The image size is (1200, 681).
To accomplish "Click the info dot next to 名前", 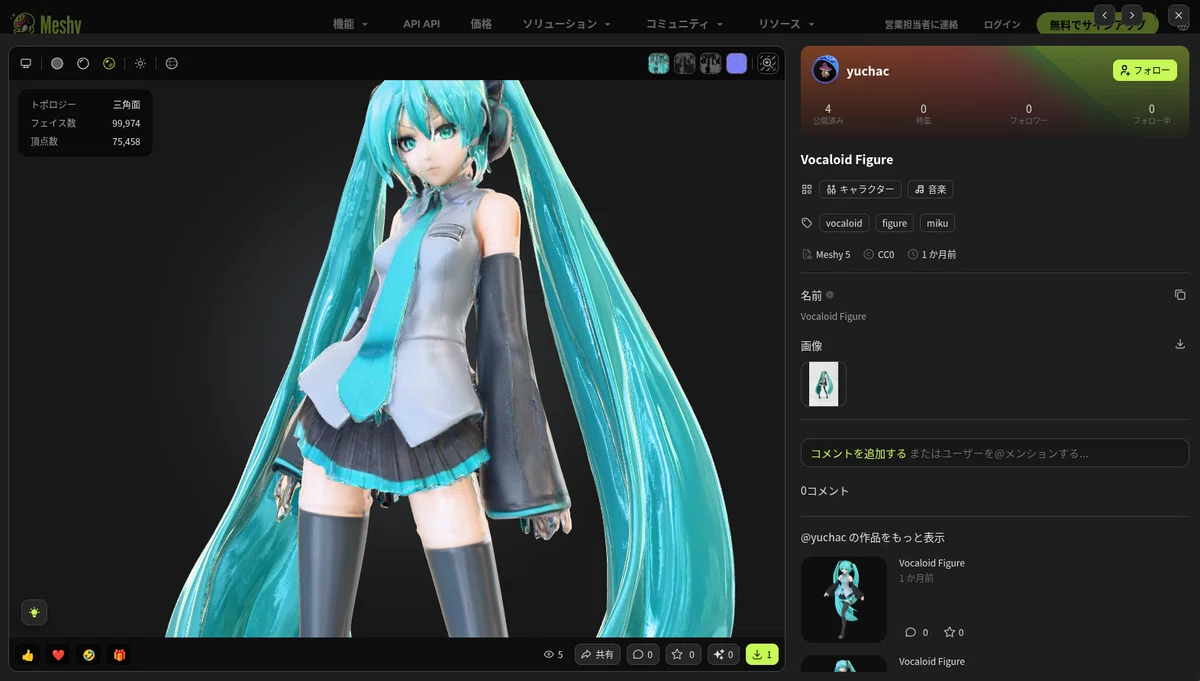I will [830, 295].
